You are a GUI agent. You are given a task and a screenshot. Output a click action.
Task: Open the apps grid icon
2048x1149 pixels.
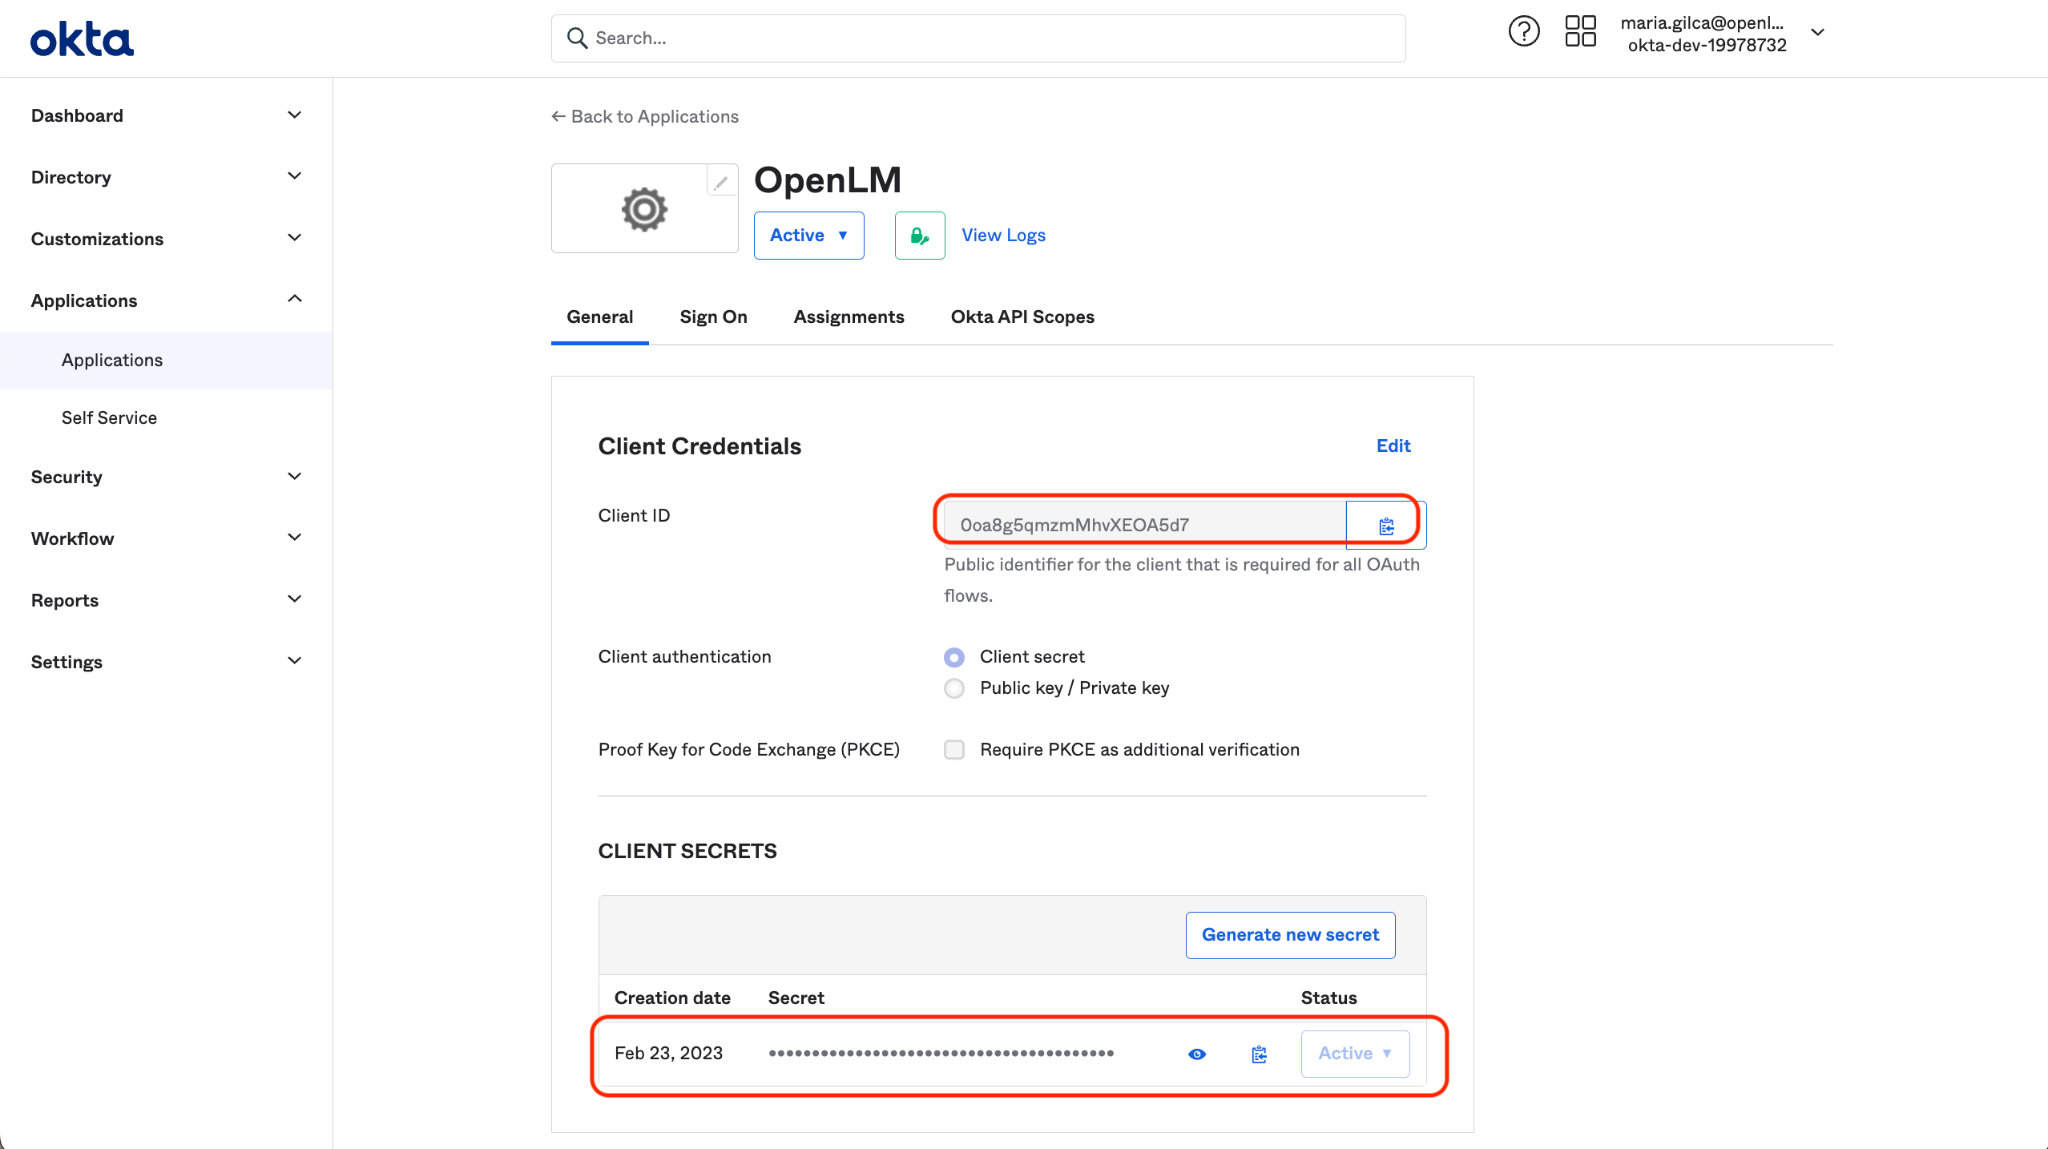pos(1580,32)
